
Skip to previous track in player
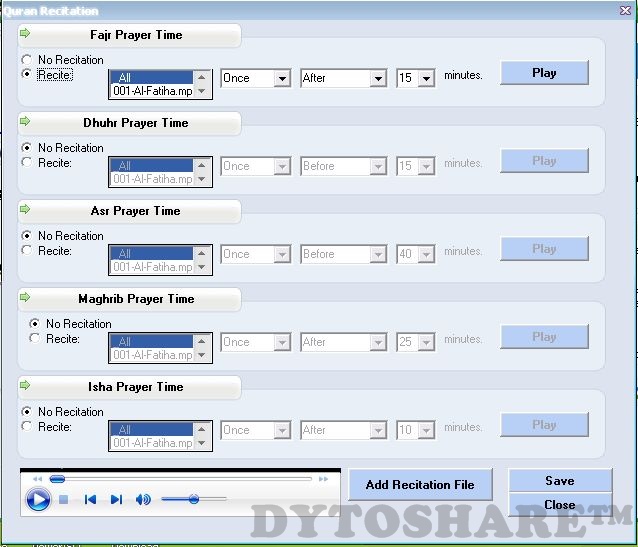(90, 499)
